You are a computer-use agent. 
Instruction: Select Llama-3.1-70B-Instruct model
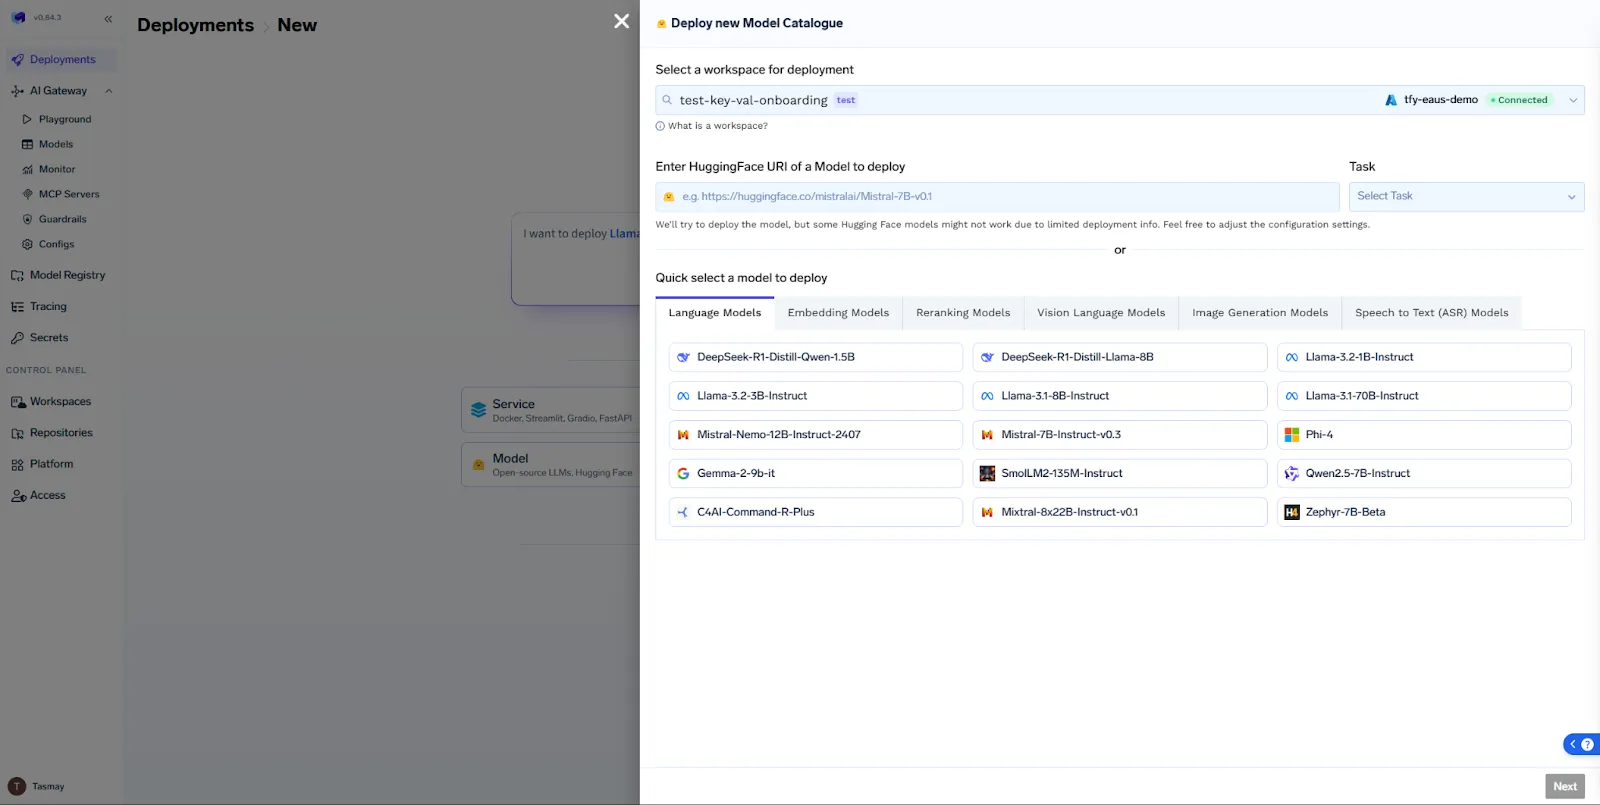click(1424, 396)
